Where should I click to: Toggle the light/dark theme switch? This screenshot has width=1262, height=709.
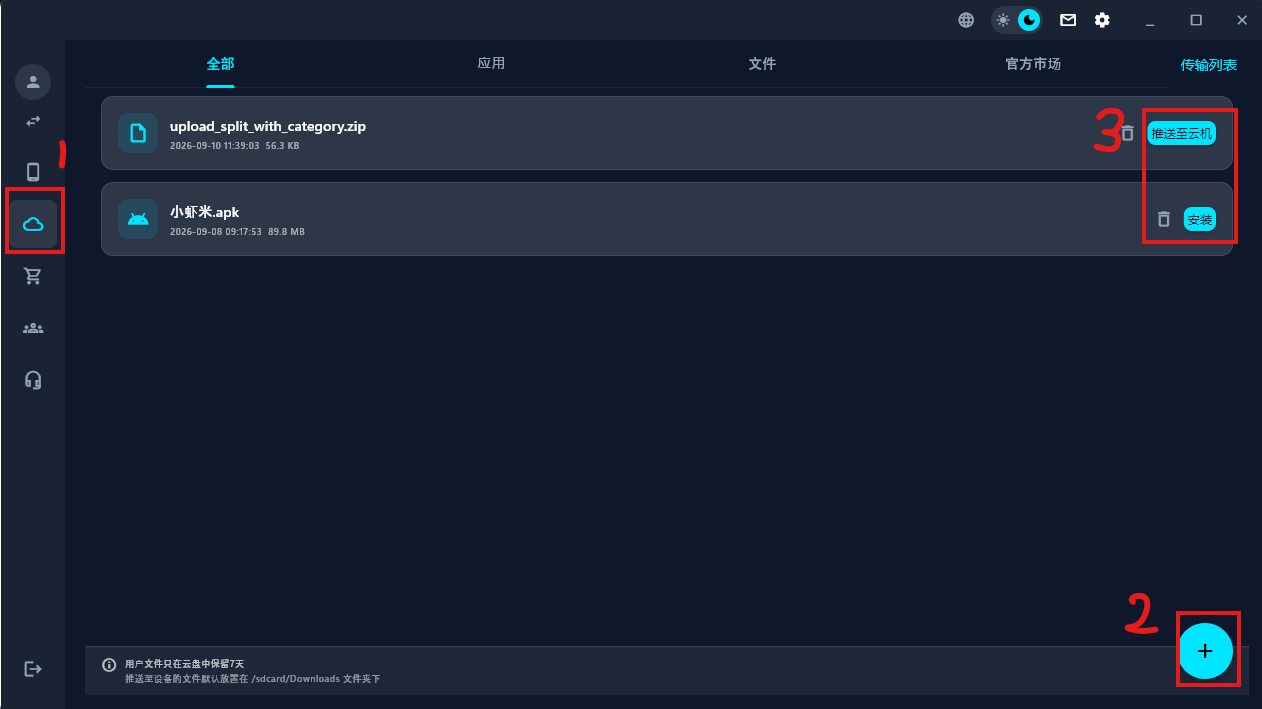click(1016, 20)
